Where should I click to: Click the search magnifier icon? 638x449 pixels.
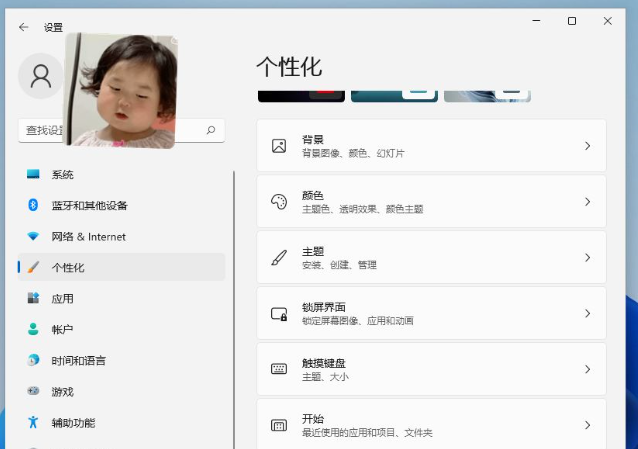pyautogui.click(x=211, y=130)
